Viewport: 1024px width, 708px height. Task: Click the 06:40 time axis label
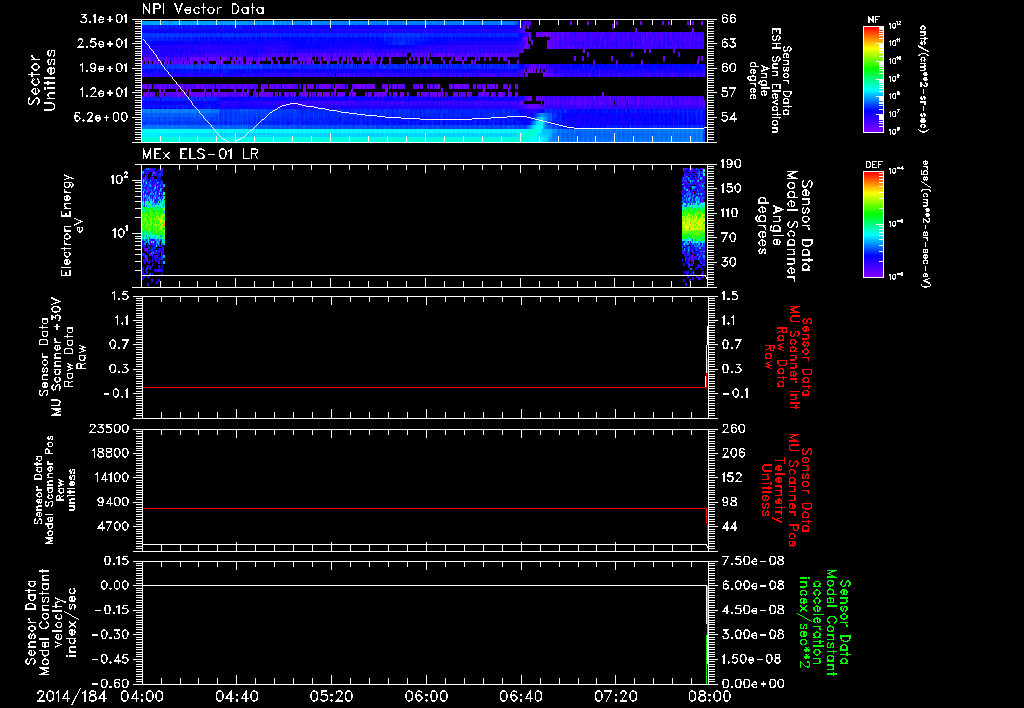pyautogui.click(x=520, y=696)
